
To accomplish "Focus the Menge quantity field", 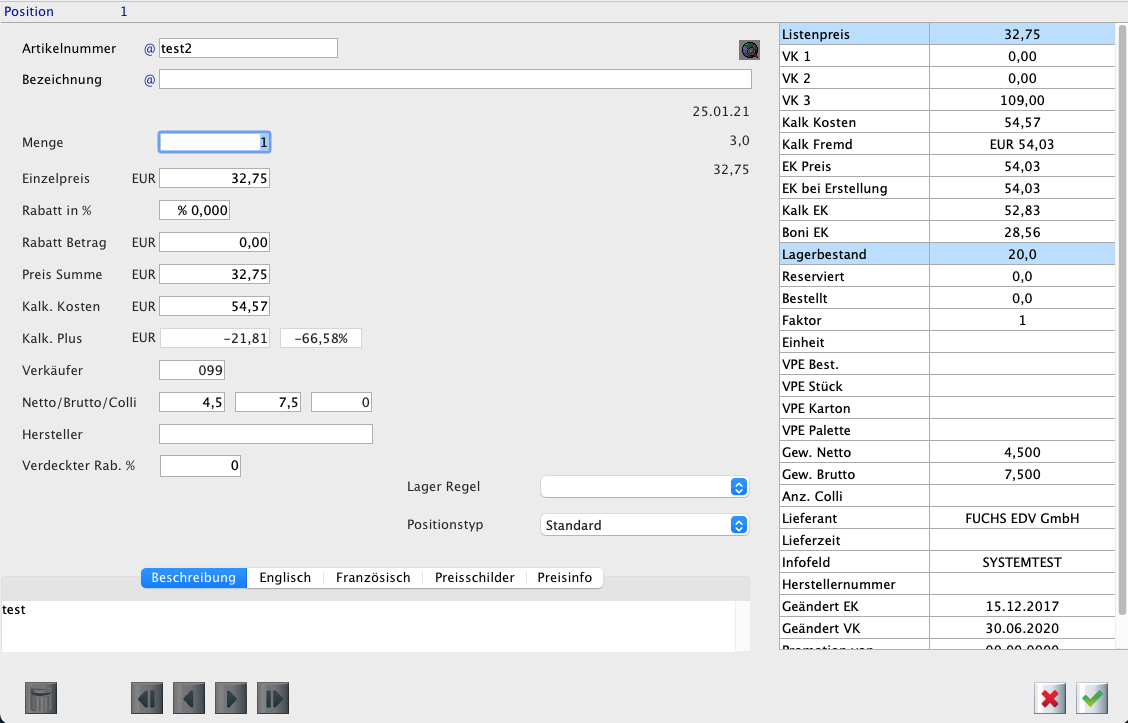I will click(214, 143).
